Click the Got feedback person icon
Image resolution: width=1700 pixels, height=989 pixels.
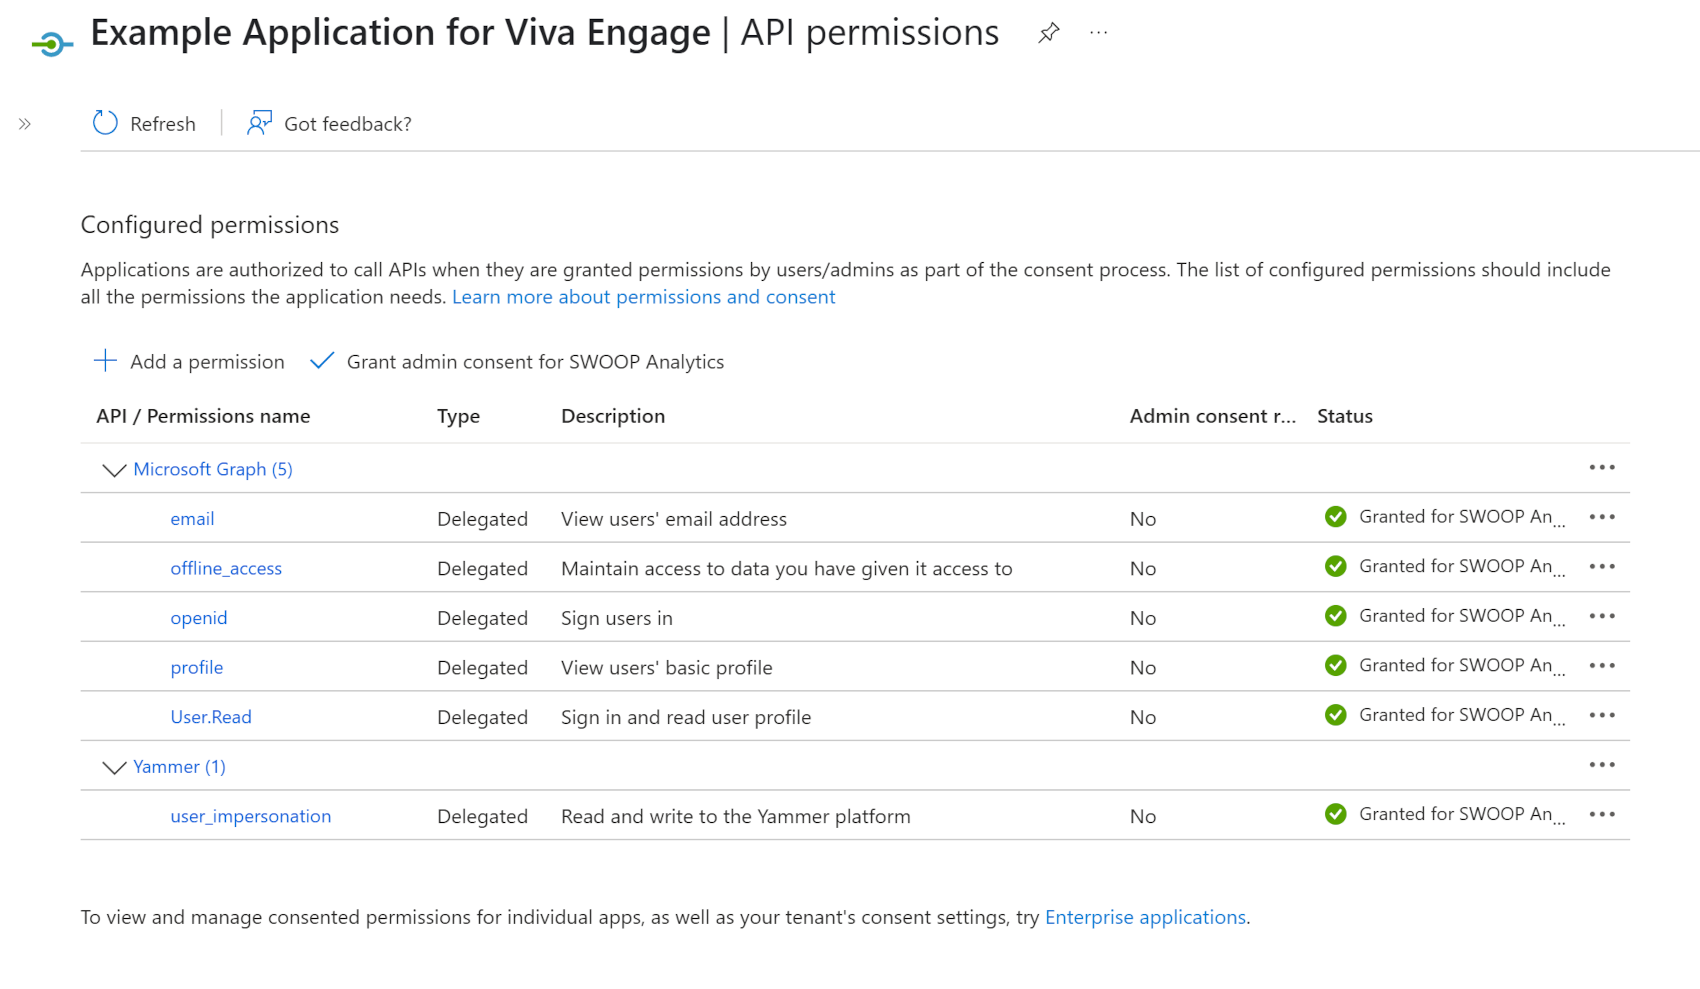click(x=259, y=123)
